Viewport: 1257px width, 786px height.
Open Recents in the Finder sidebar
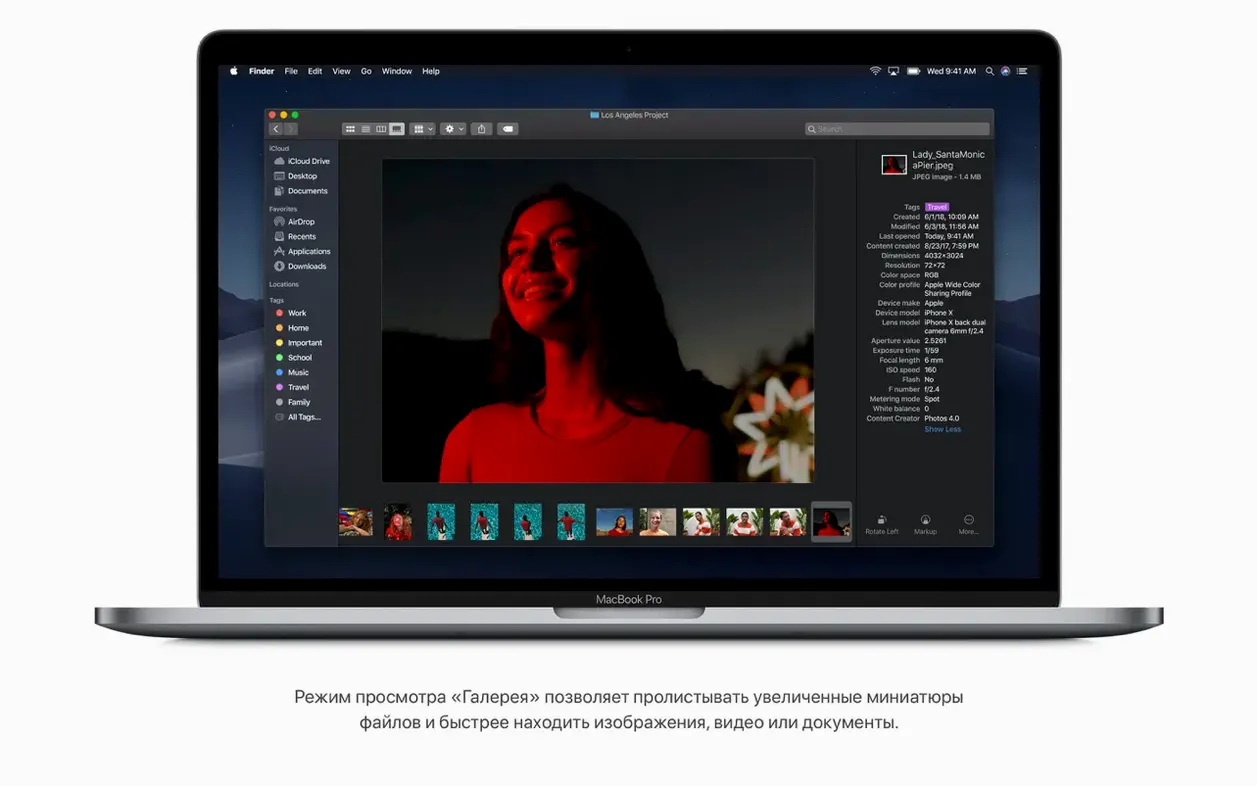(296, 237)
